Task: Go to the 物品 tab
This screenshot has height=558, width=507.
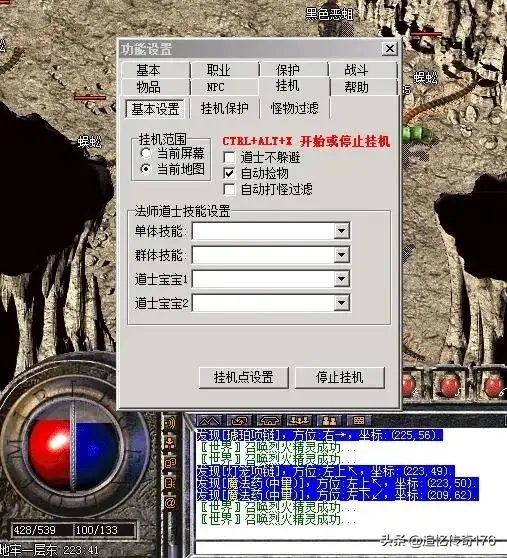Action: 155,87
